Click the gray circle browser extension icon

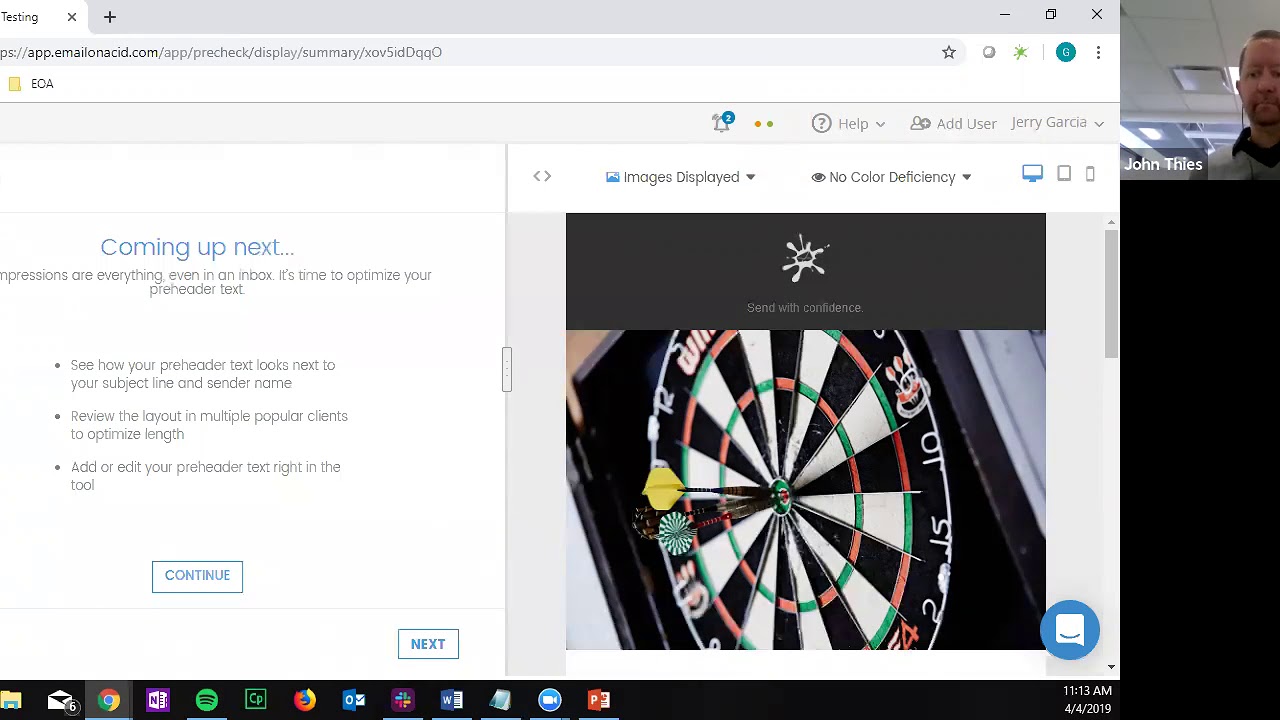click(x=989, y=52)
